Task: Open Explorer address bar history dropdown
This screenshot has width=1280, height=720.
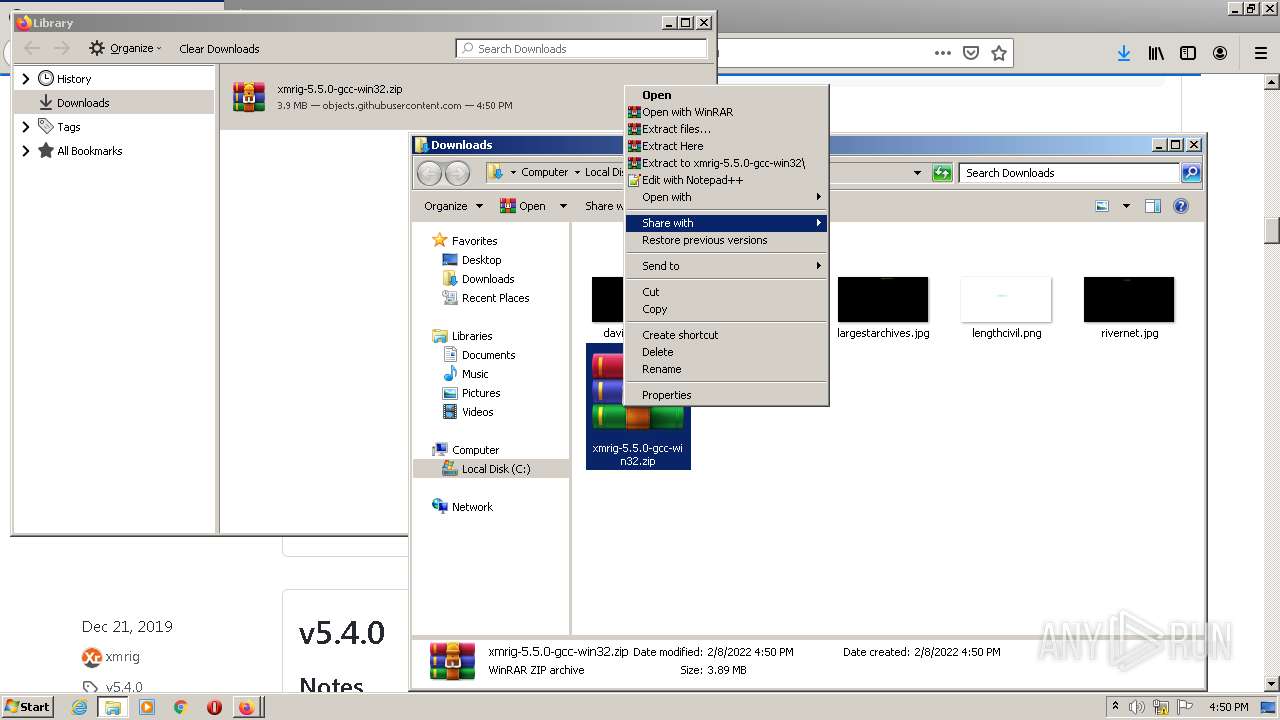Action: [x=917, y=173]
